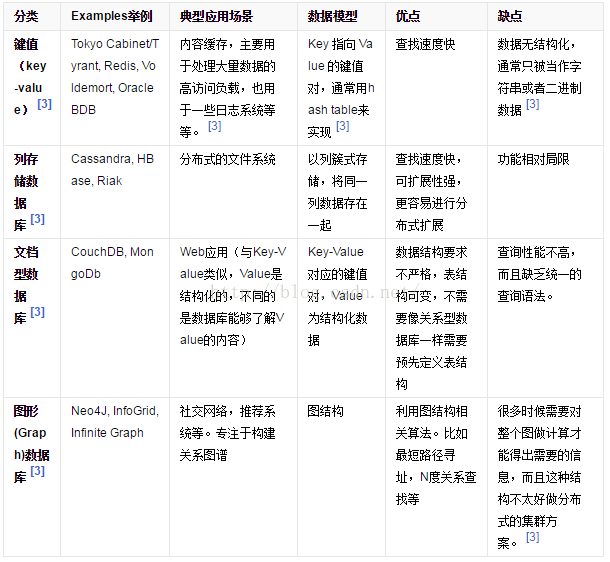610x562 pixels.
Task: Select the 很多时候需要对整个图做计算 cell
Action: pos(545,477)
